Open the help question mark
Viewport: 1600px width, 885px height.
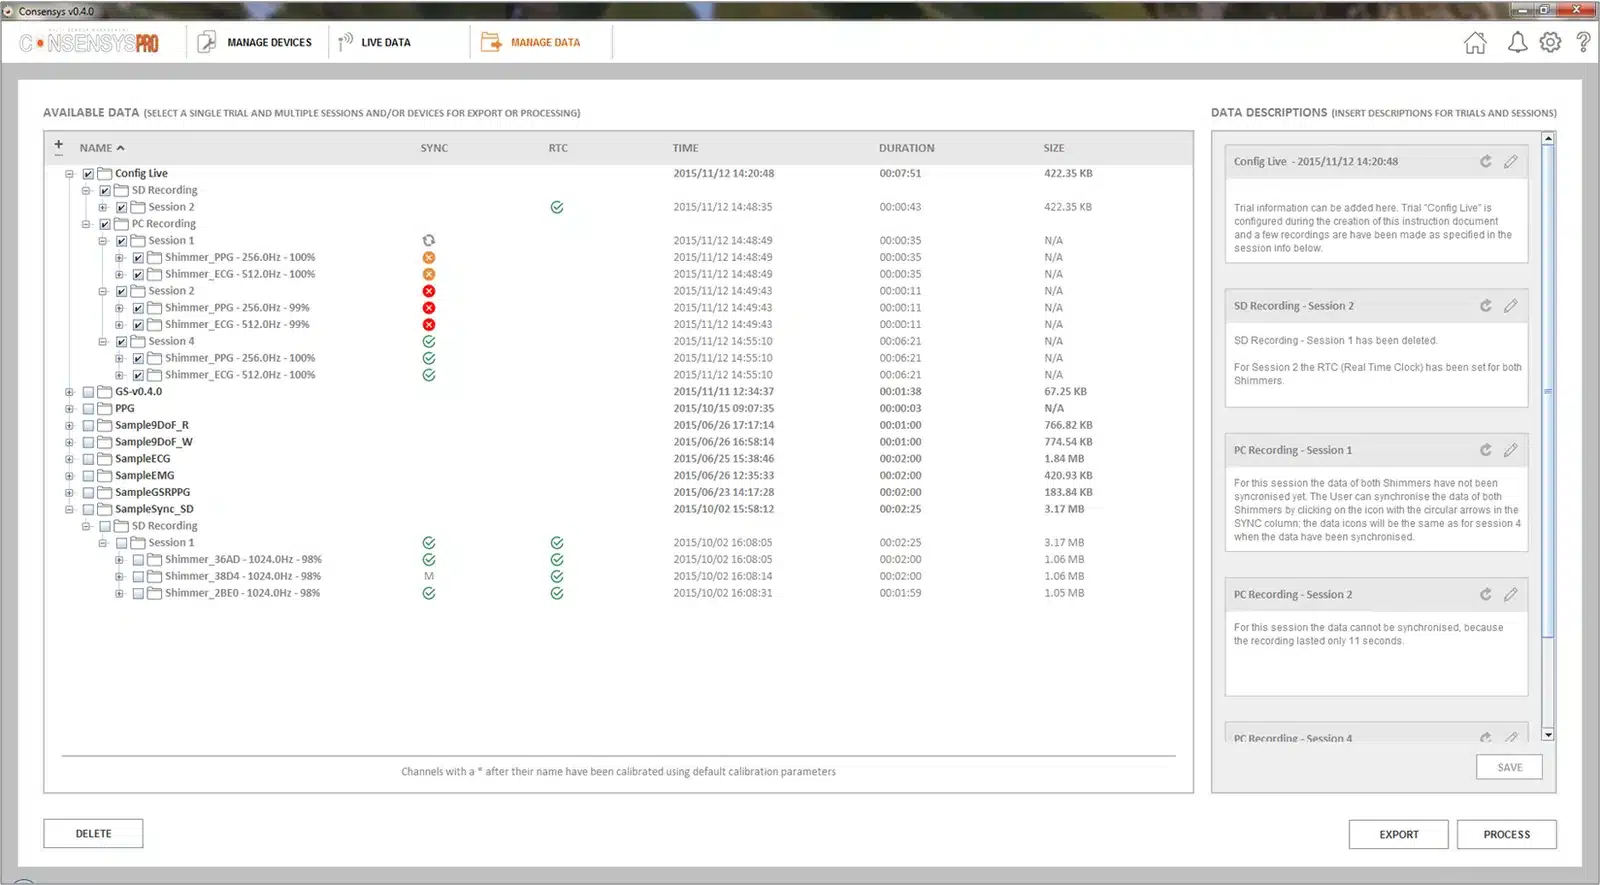point(1583,42)
